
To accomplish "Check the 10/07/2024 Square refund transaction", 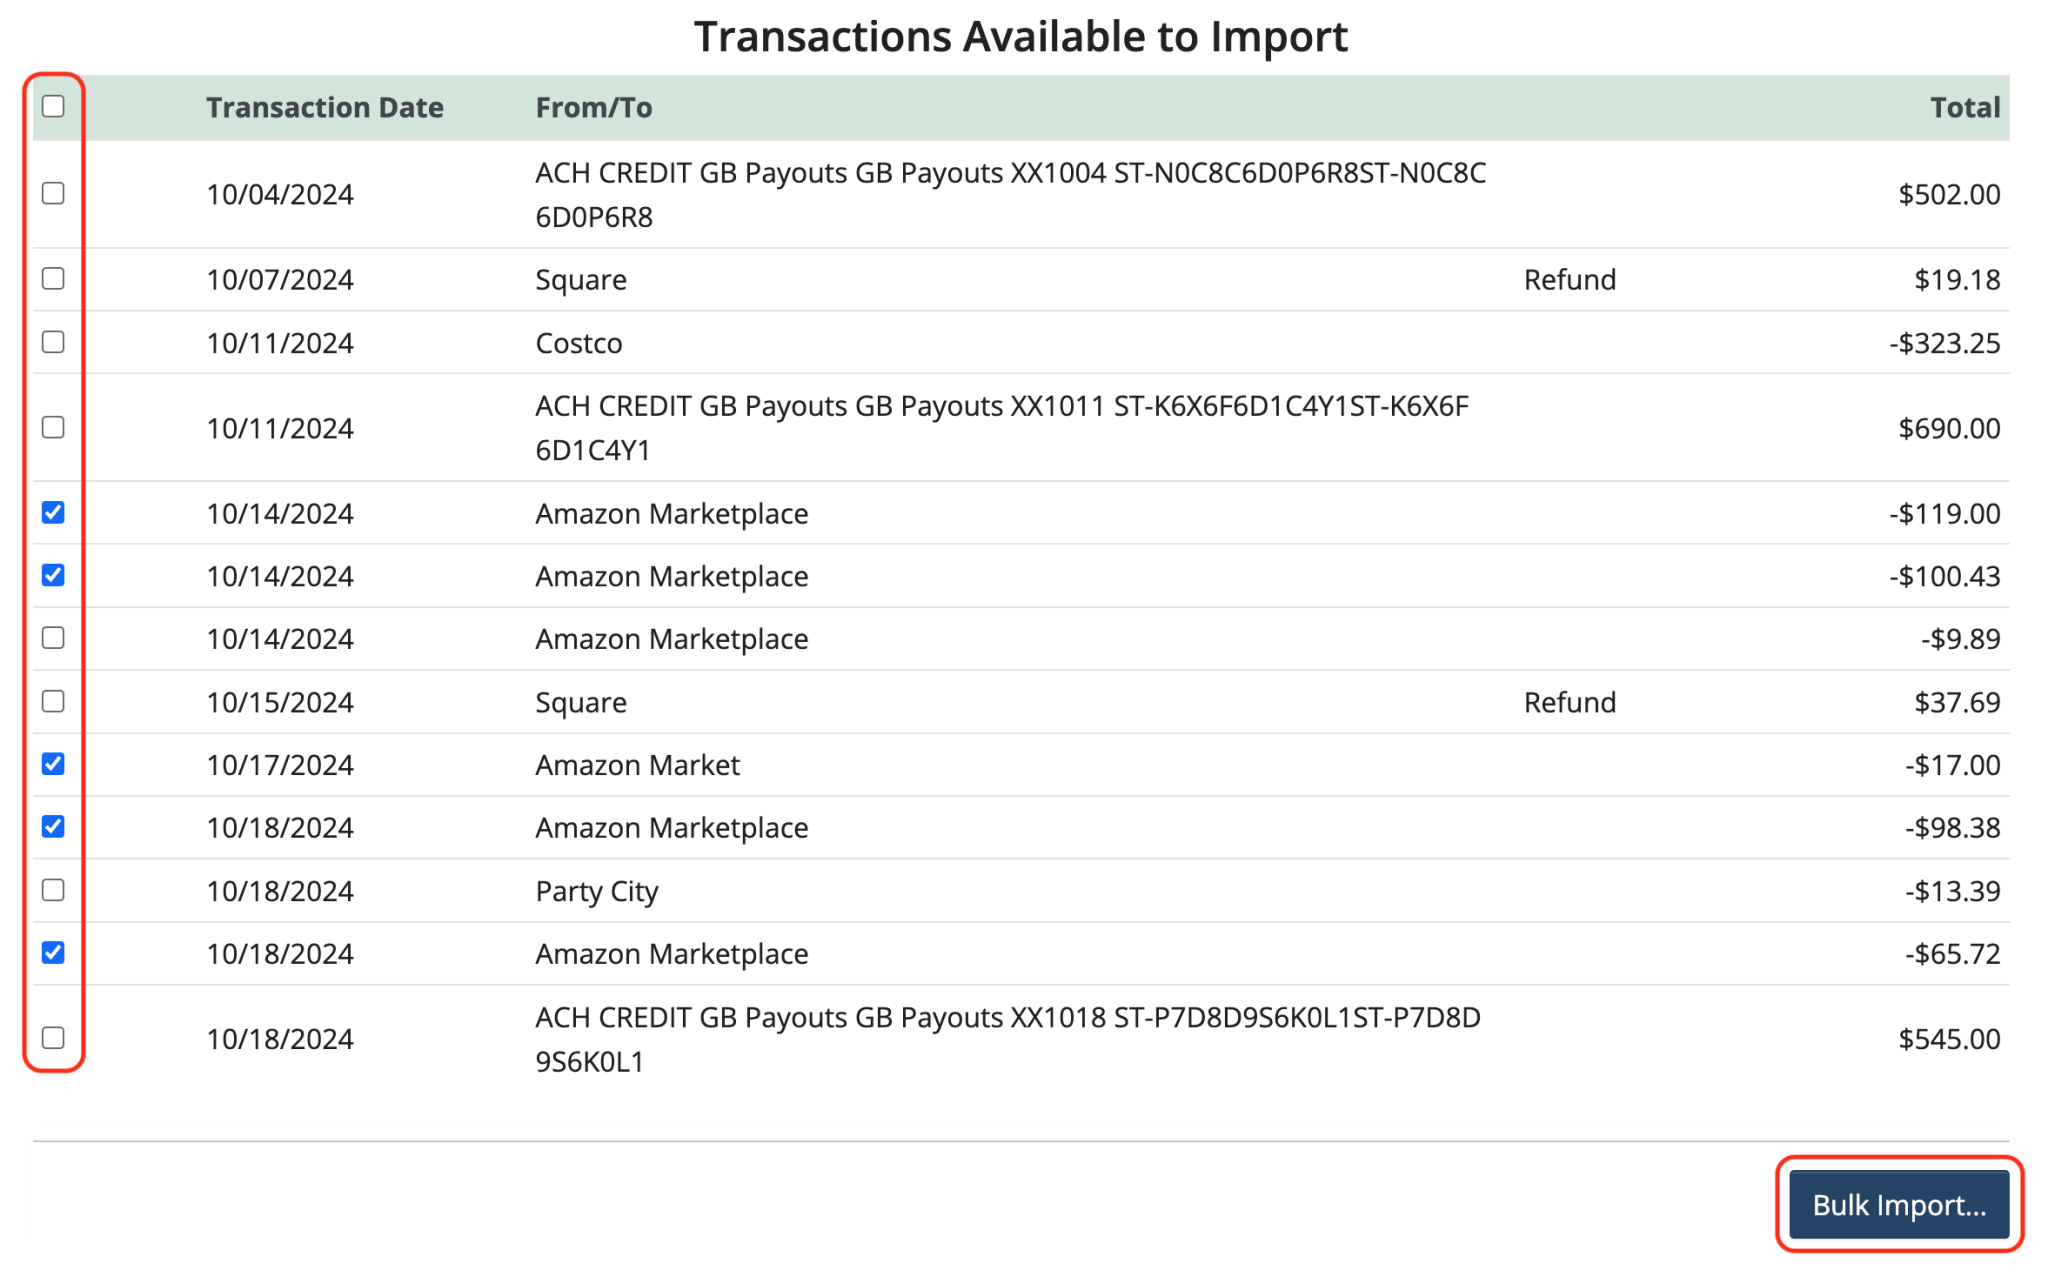I will [53, 279].
